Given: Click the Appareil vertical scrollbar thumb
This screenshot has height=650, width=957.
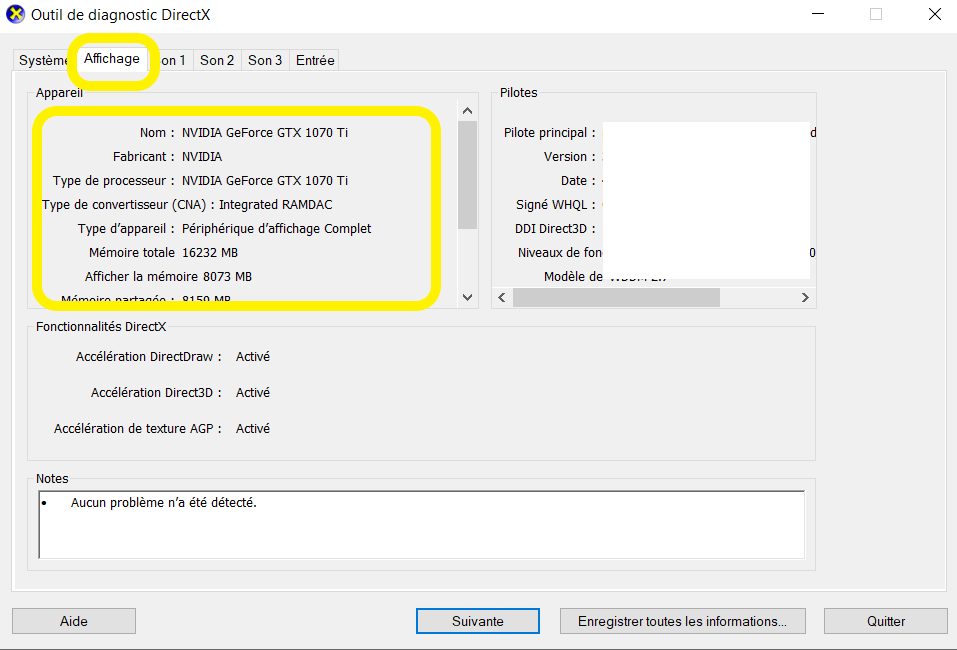Looking at the screenshot, I should coord(467,175).
